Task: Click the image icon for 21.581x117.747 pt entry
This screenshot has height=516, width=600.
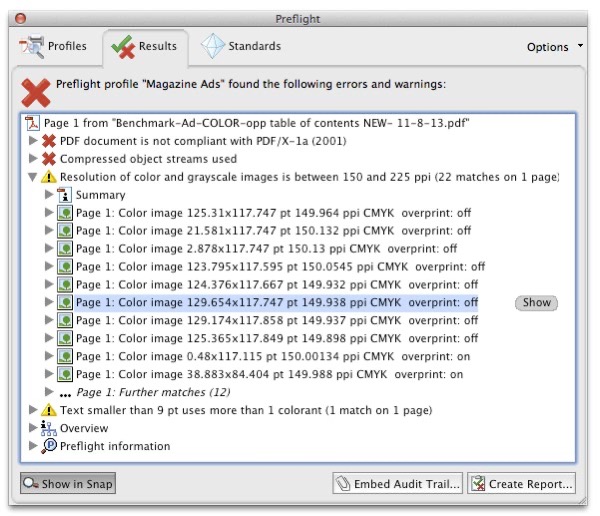Action: 65,230
